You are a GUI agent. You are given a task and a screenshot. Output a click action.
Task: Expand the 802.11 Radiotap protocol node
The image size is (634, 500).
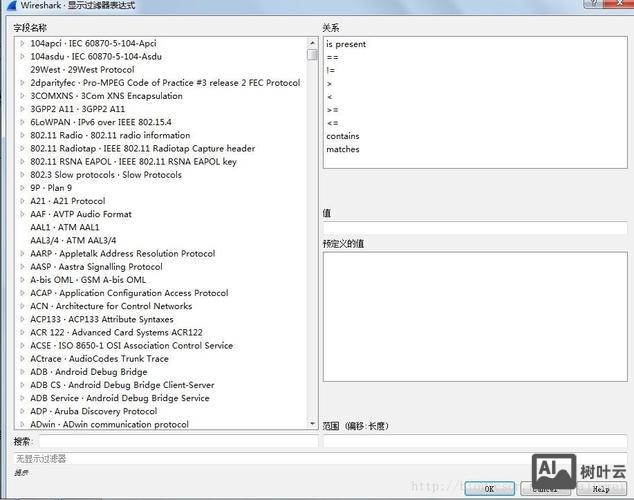click(22, 149)
